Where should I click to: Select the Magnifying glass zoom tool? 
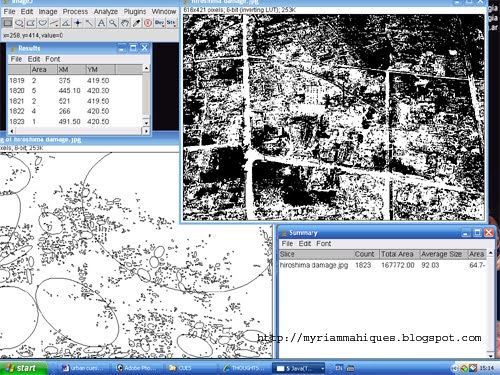coord(113,23)
